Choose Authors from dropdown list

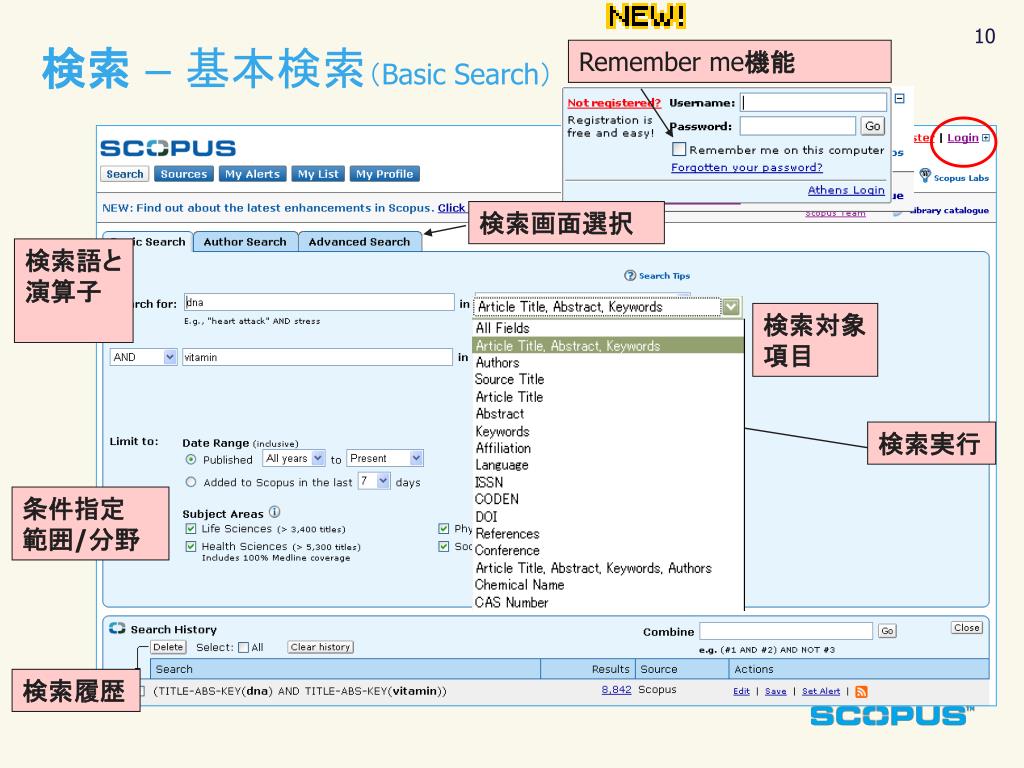(497, 362)
